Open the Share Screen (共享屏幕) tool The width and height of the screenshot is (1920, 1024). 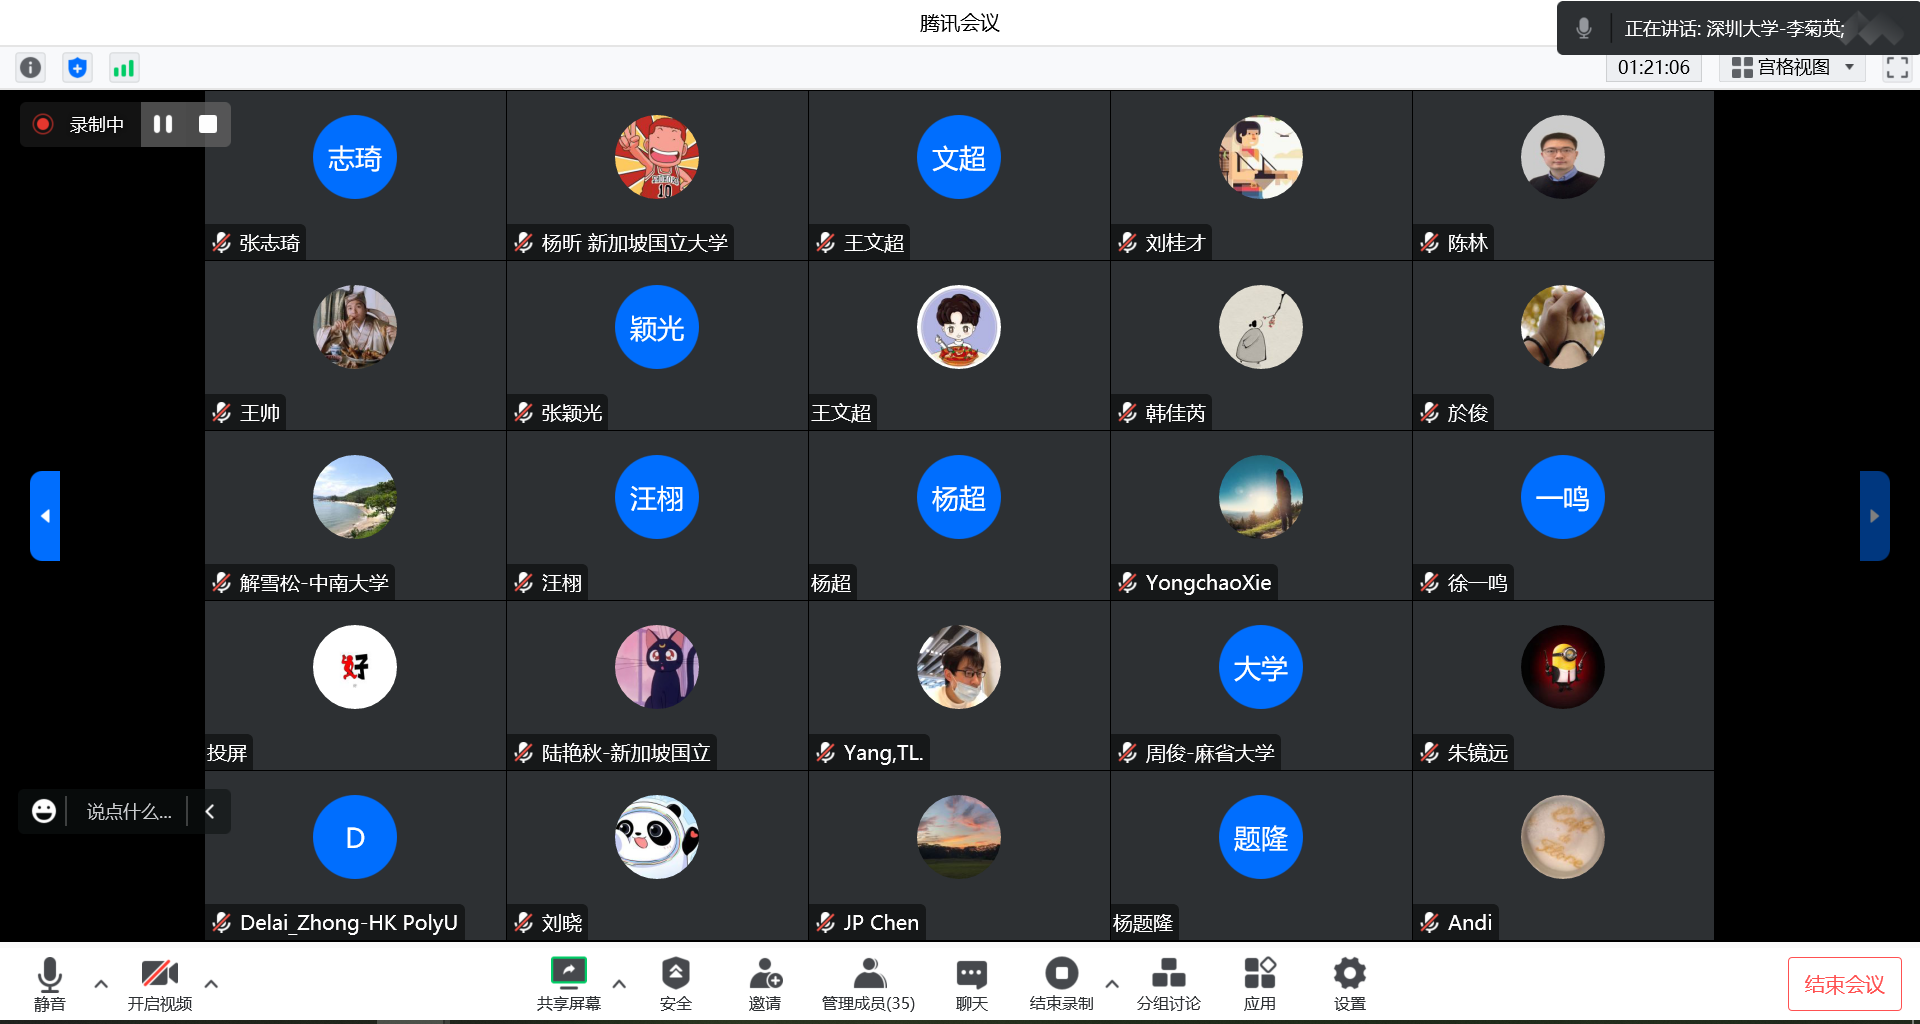coord(568,984)
